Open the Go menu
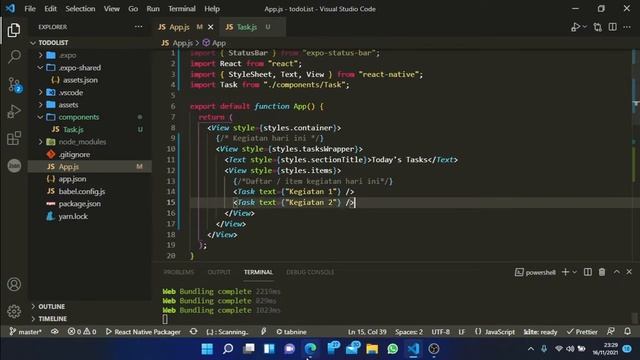Screen dimensions: 640x360 [x=133, y=9]
